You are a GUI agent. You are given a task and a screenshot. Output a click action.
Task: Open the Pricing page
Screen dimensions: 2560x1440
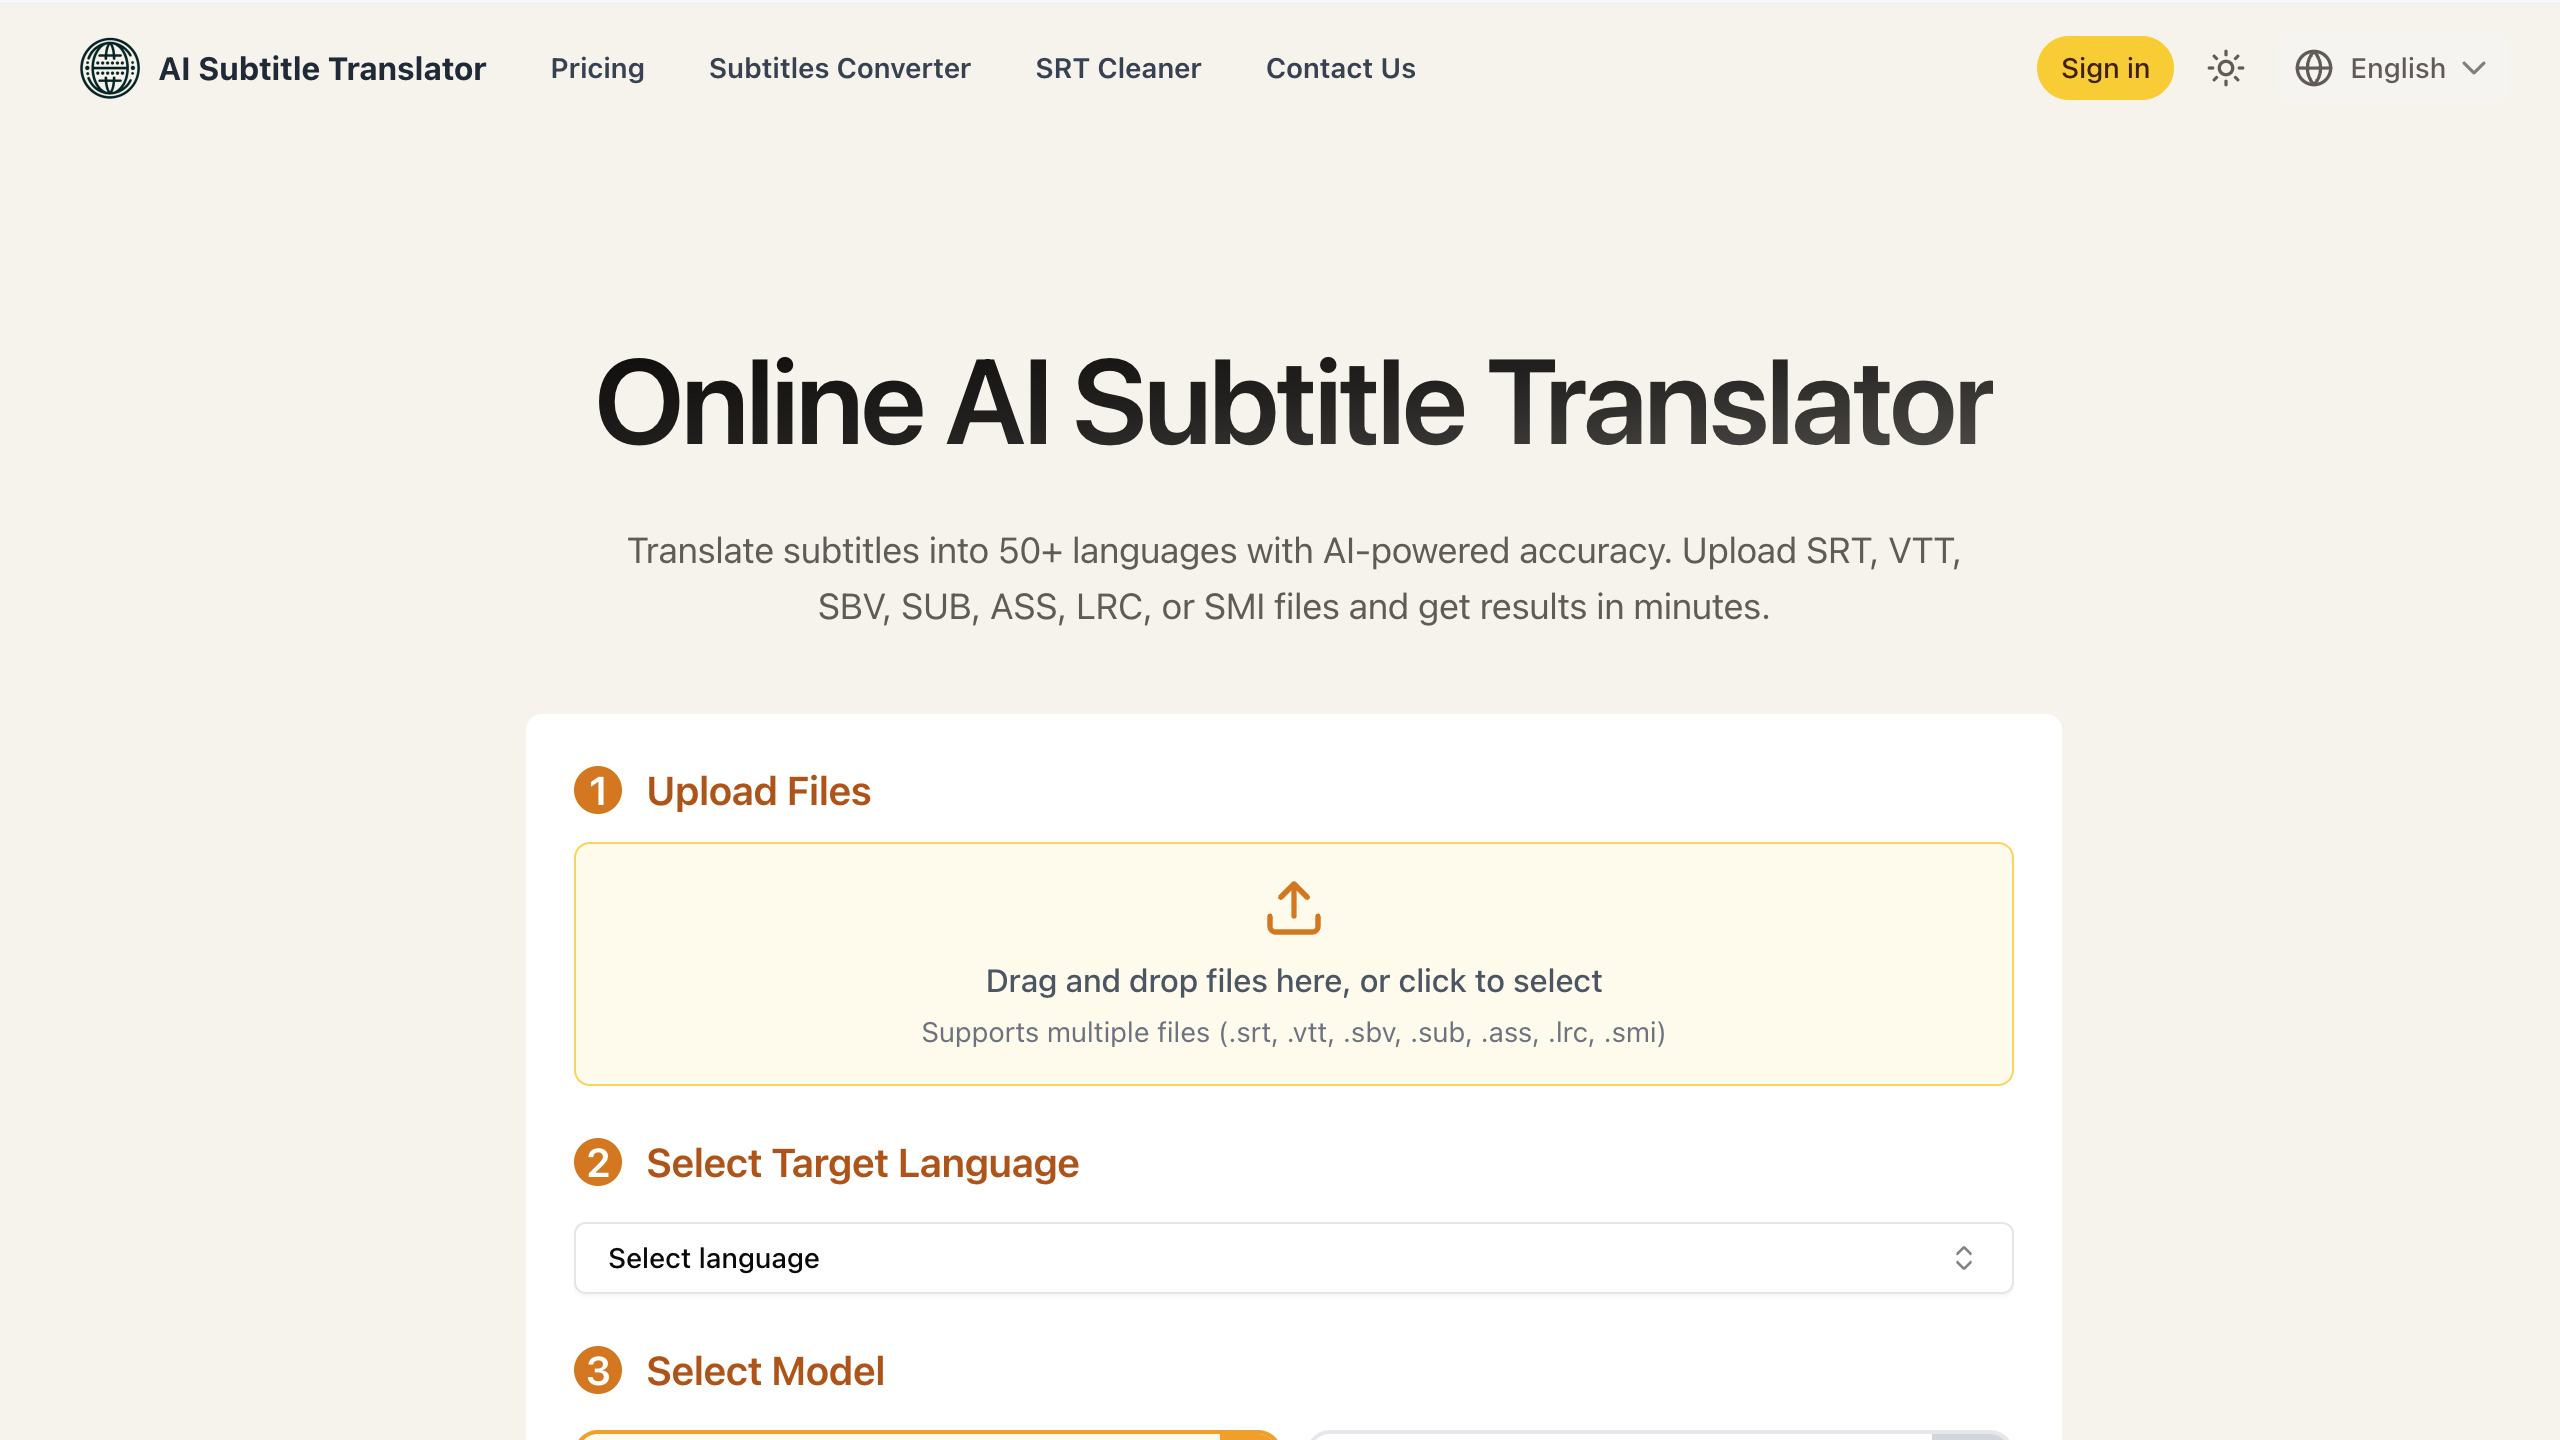point(597,68)
